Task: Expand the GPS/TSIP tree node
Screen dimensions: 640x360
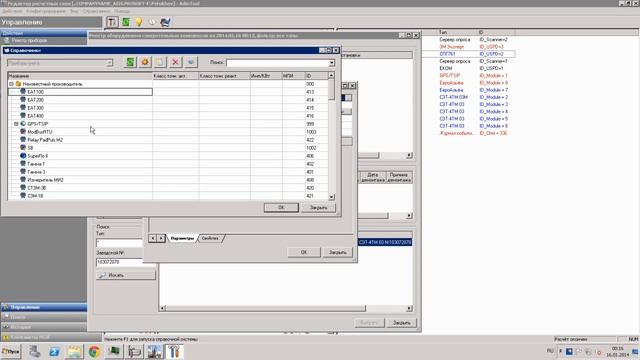Action: (x=16, y=124)
